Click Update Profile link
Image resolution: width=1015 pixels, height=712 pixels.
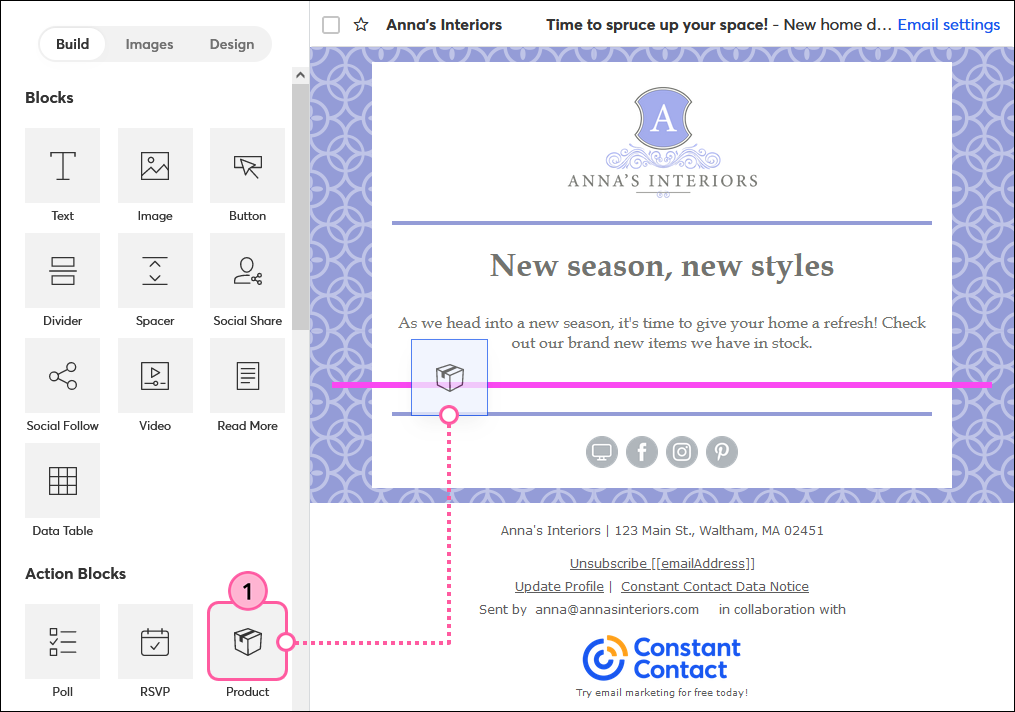click(559, 586)
